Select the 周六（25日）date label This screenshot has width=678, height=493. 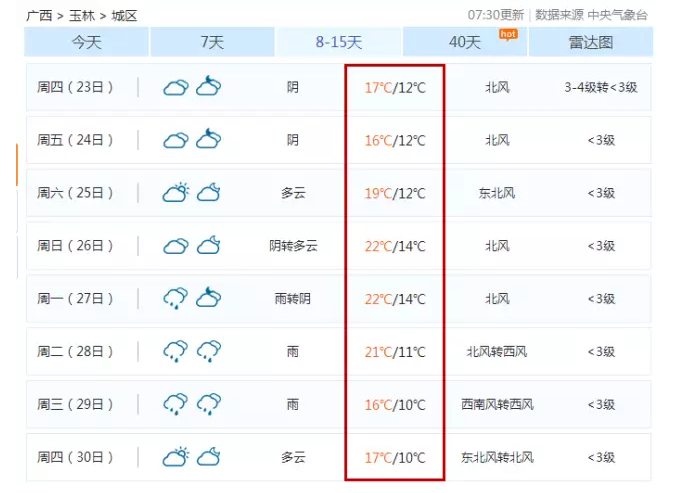[x=75, y=193]
